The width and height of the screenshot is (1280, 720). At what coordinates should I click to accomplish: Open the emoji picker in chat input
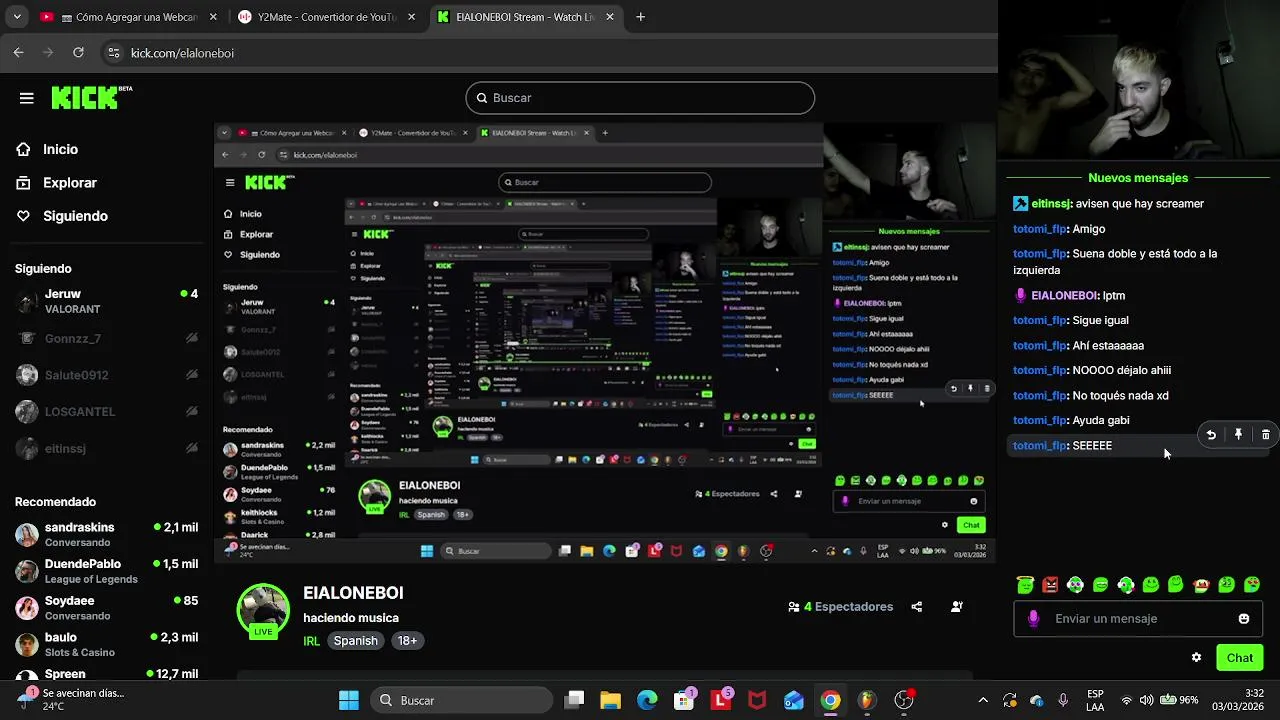[x=1244, y=619]
